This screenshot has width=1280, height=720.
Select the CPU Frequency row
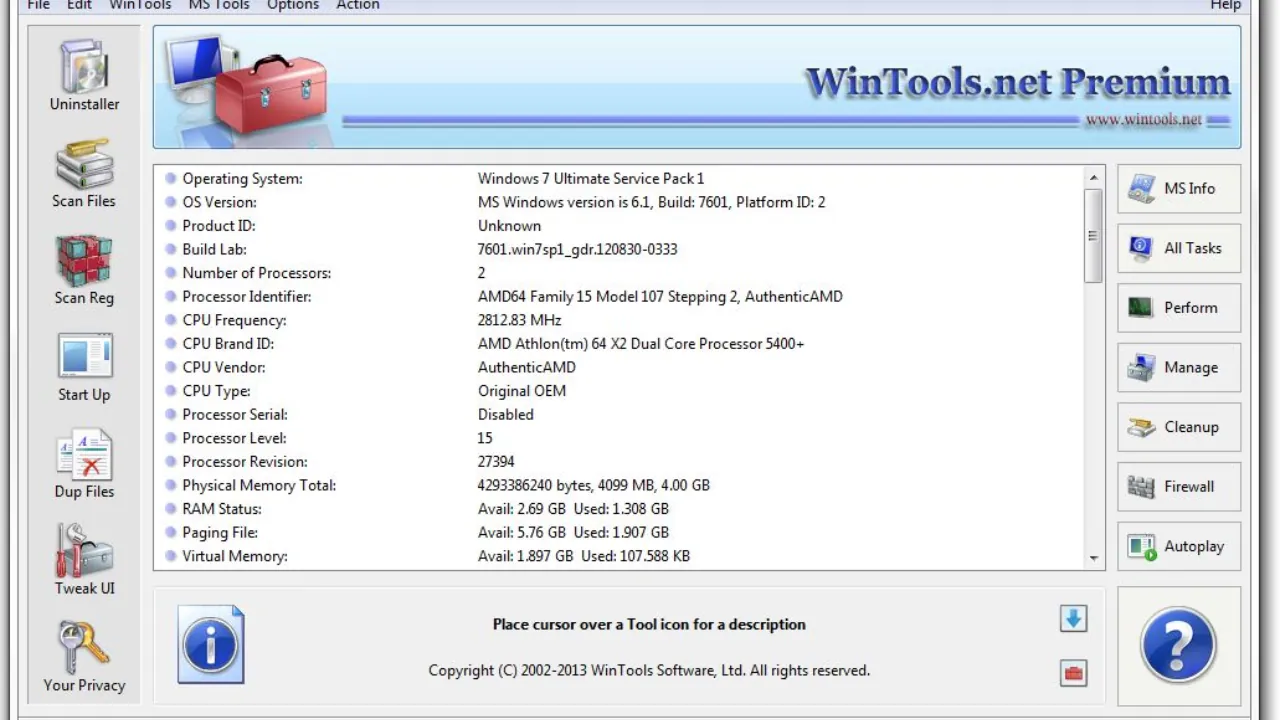point(620,321)
